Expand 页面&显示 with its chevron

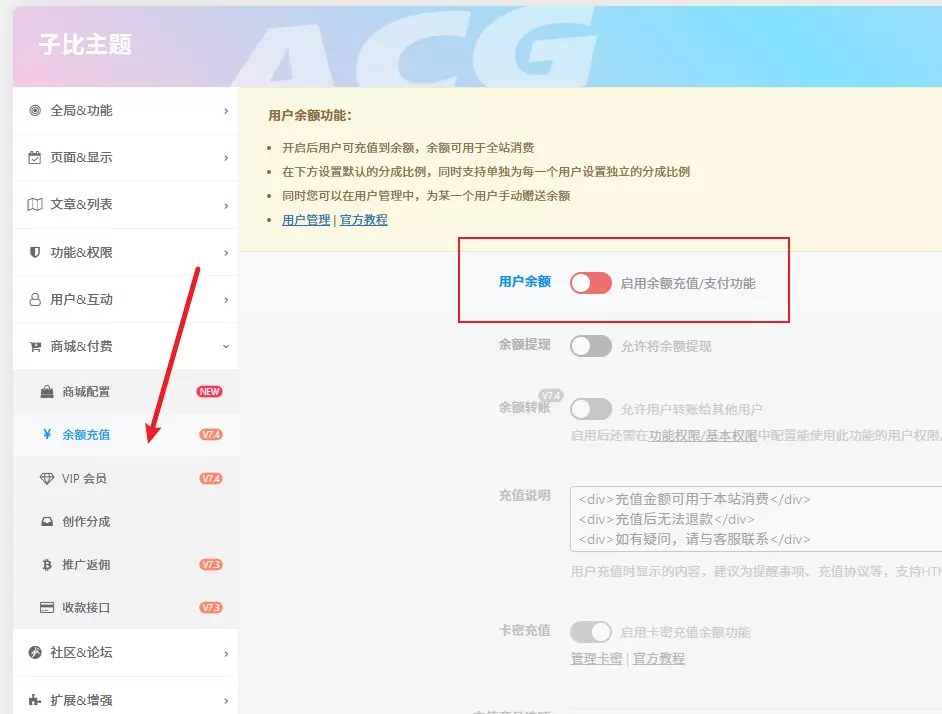coord(226,157)
